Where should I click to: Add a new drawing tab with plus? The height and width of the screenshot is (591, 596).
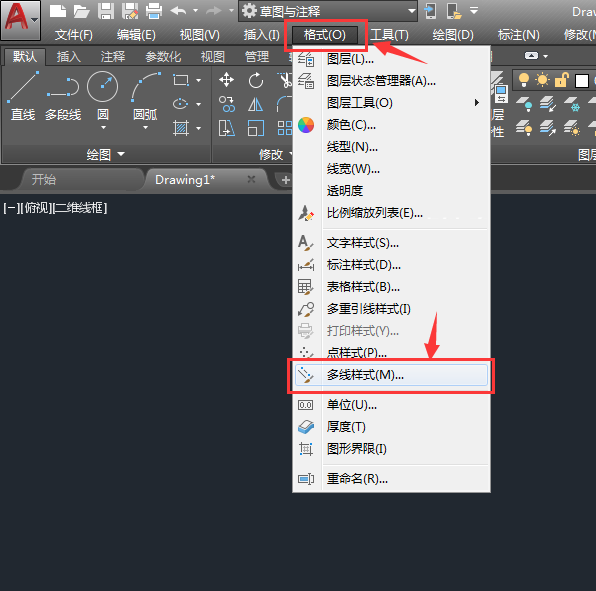pos(285,180)
